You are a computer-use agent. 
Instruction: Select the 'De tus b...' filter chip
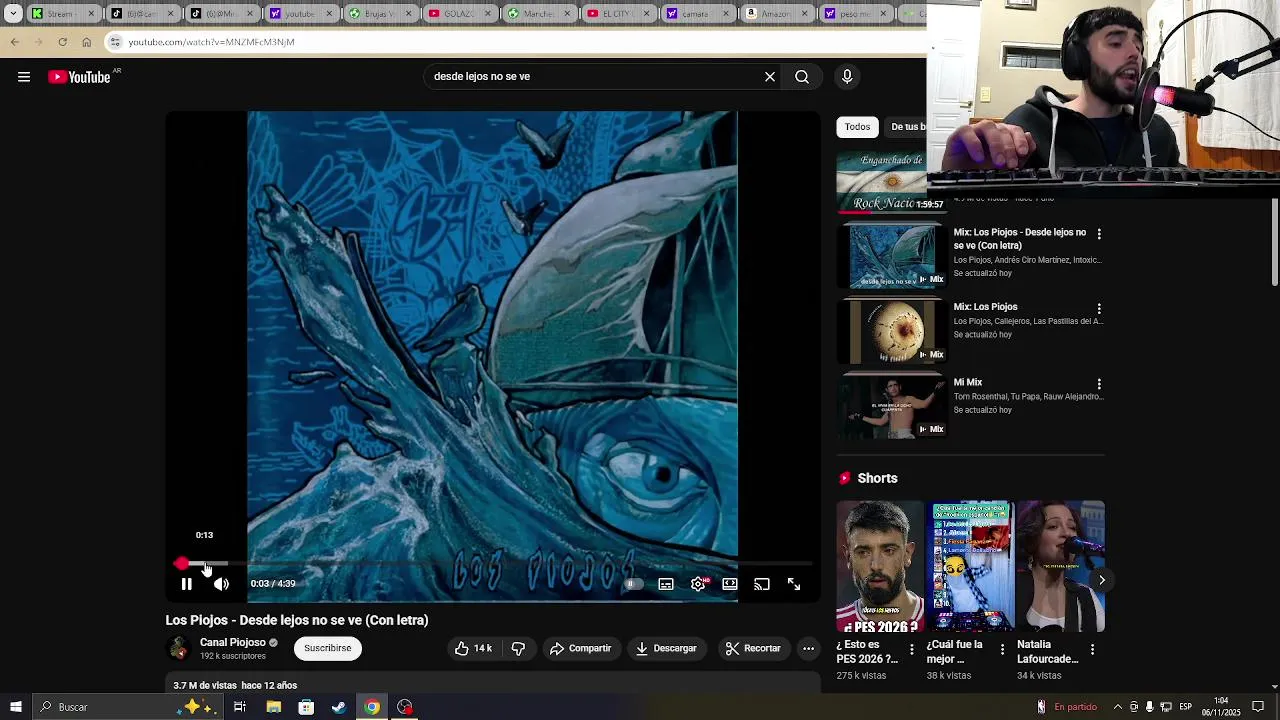[907, 127]
